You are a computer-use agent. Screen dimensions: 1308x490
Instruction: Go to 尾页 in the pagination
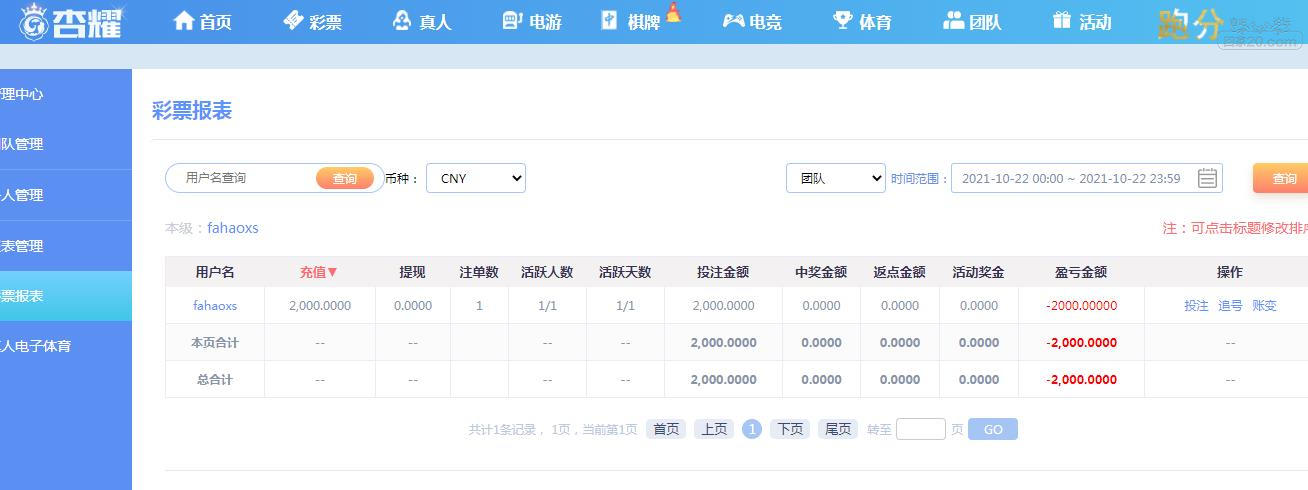tap(838, 429)
